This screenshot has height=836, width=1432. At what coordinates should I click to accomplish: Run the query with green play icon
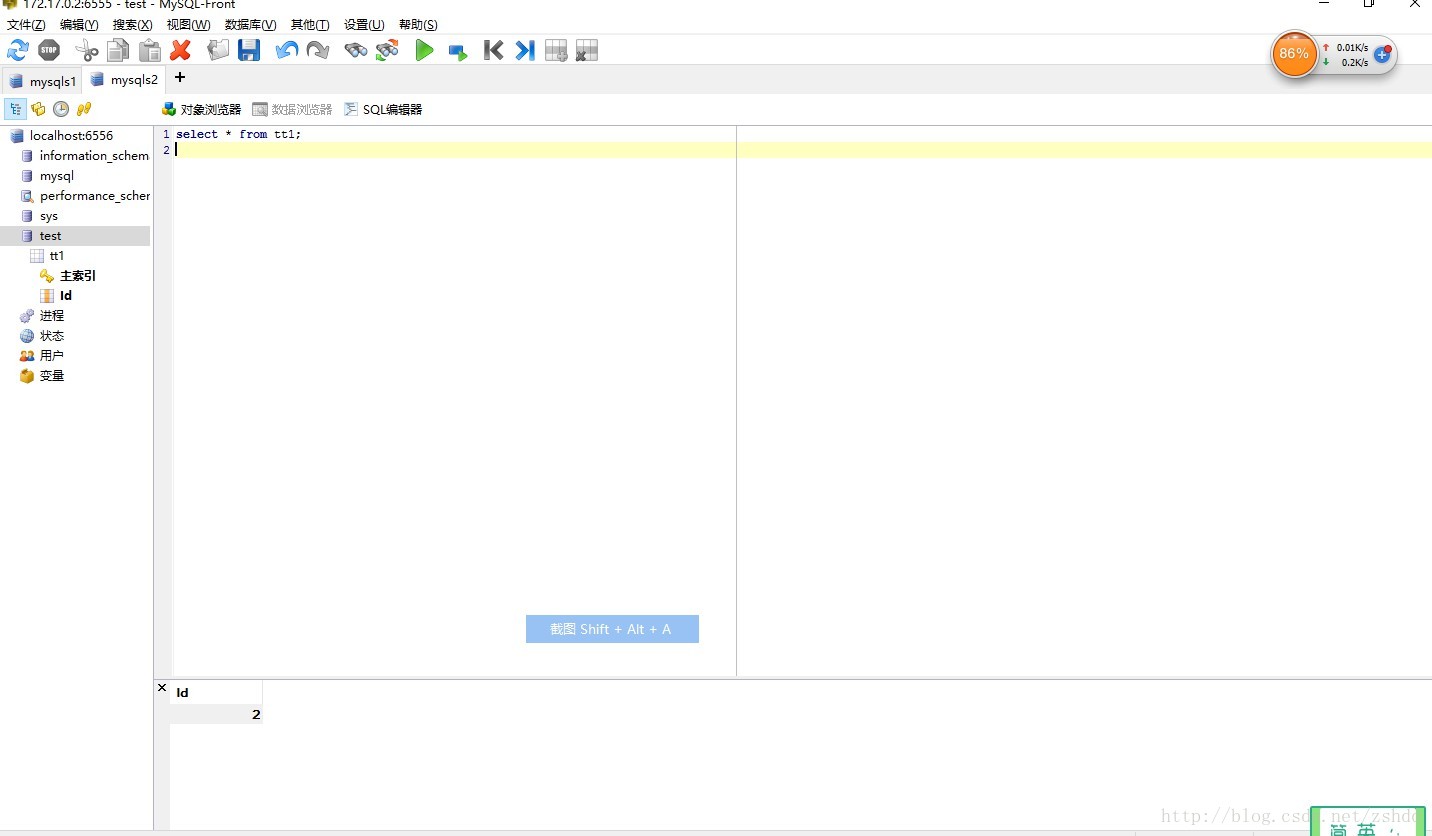click(425, 50)
